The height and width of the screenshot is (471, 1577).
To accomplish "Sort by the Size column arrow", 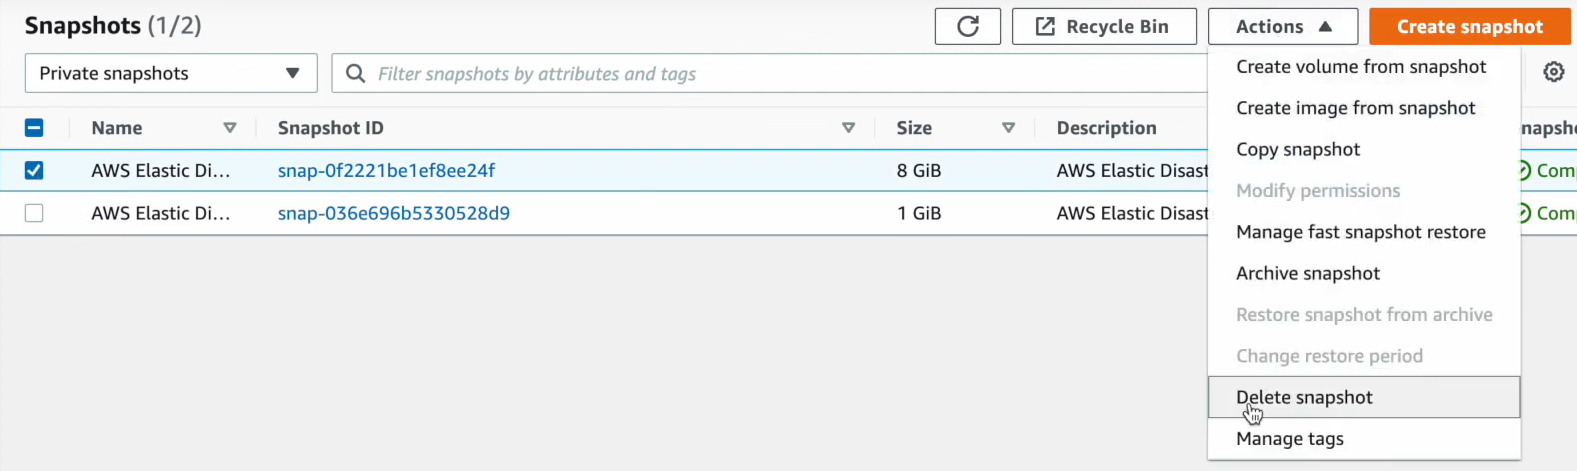I will 1008,128.
